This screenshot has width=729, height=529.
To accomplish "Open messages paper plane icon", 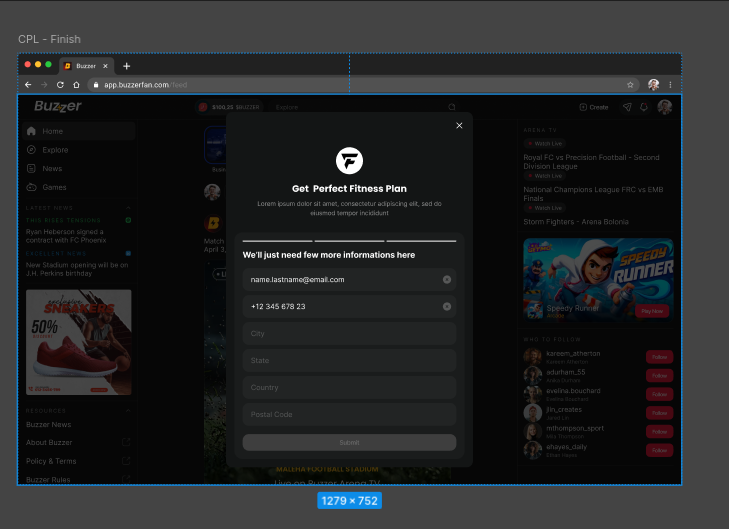I will 627,107.
